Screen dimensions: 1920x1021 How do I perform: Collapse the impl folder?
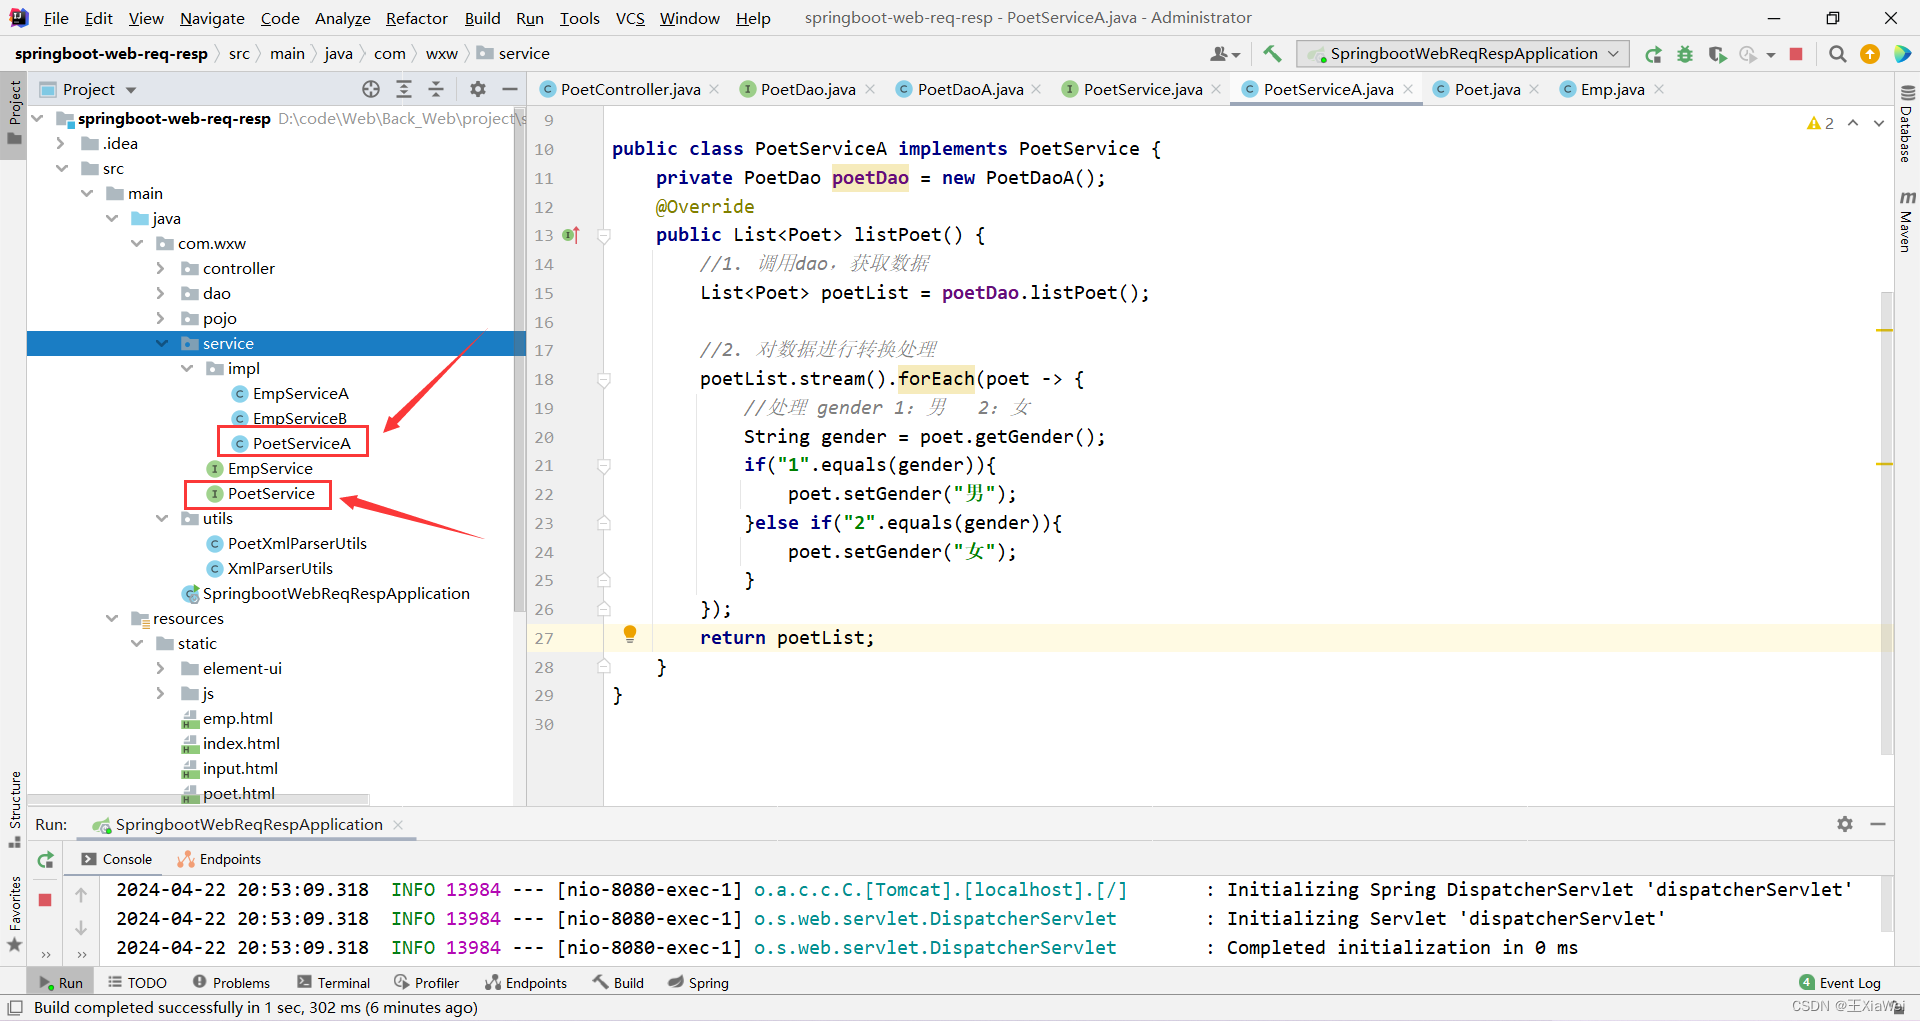[x=187, y=368]
